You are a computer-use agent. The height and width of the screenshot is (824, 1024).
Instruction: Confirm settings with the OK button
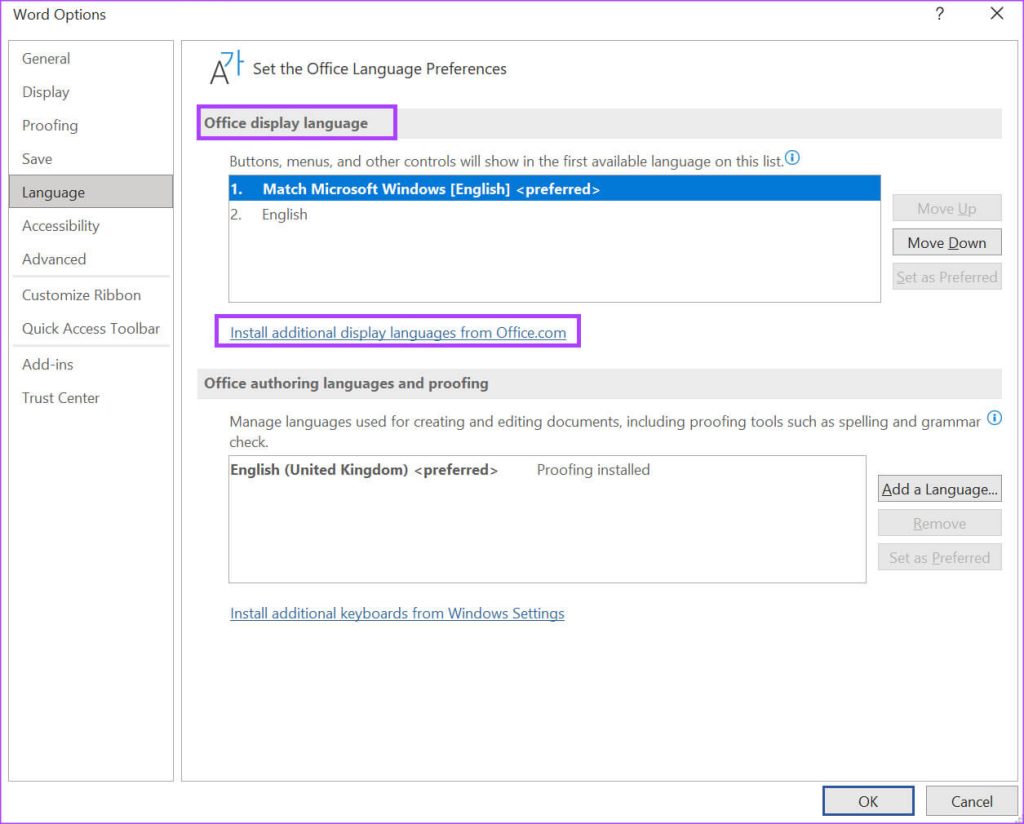(x=868, y=801)
